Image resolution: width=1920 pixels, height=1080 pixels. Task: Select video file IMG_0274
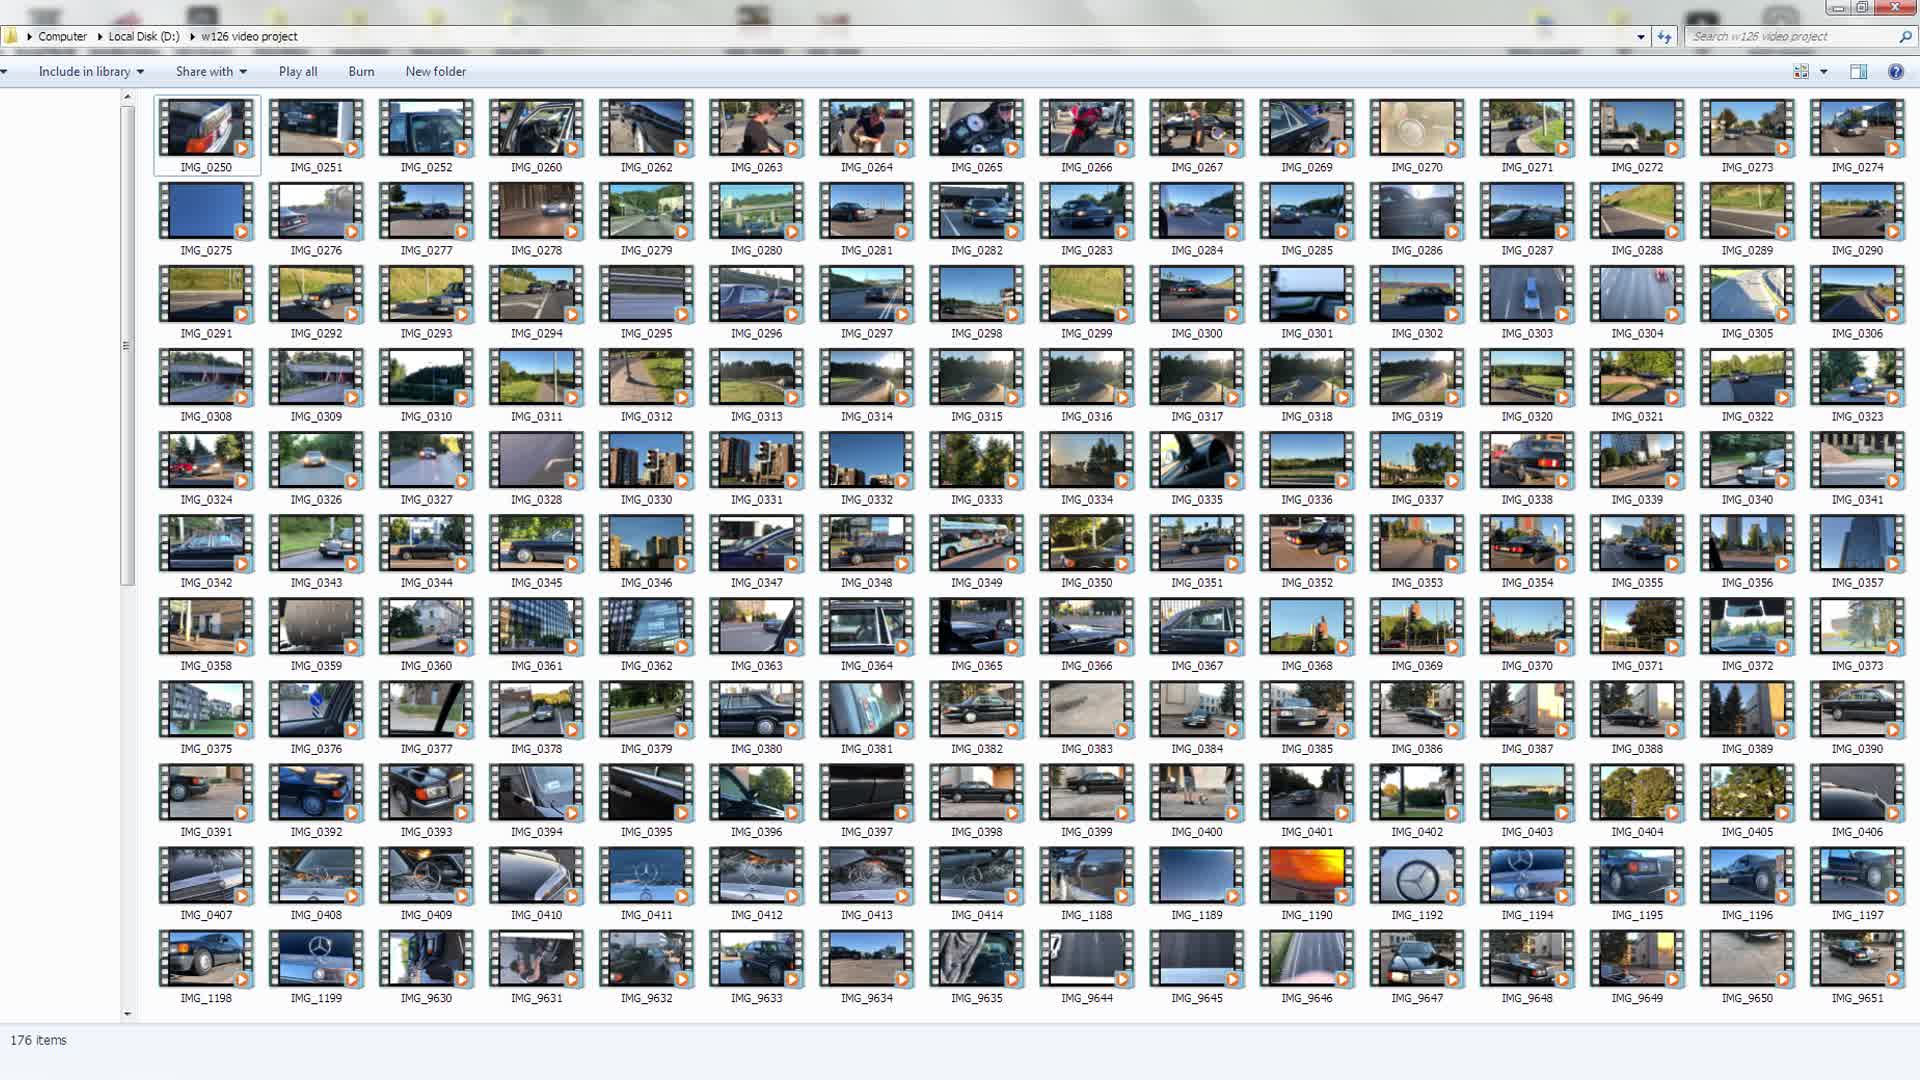click(1857, 136)
